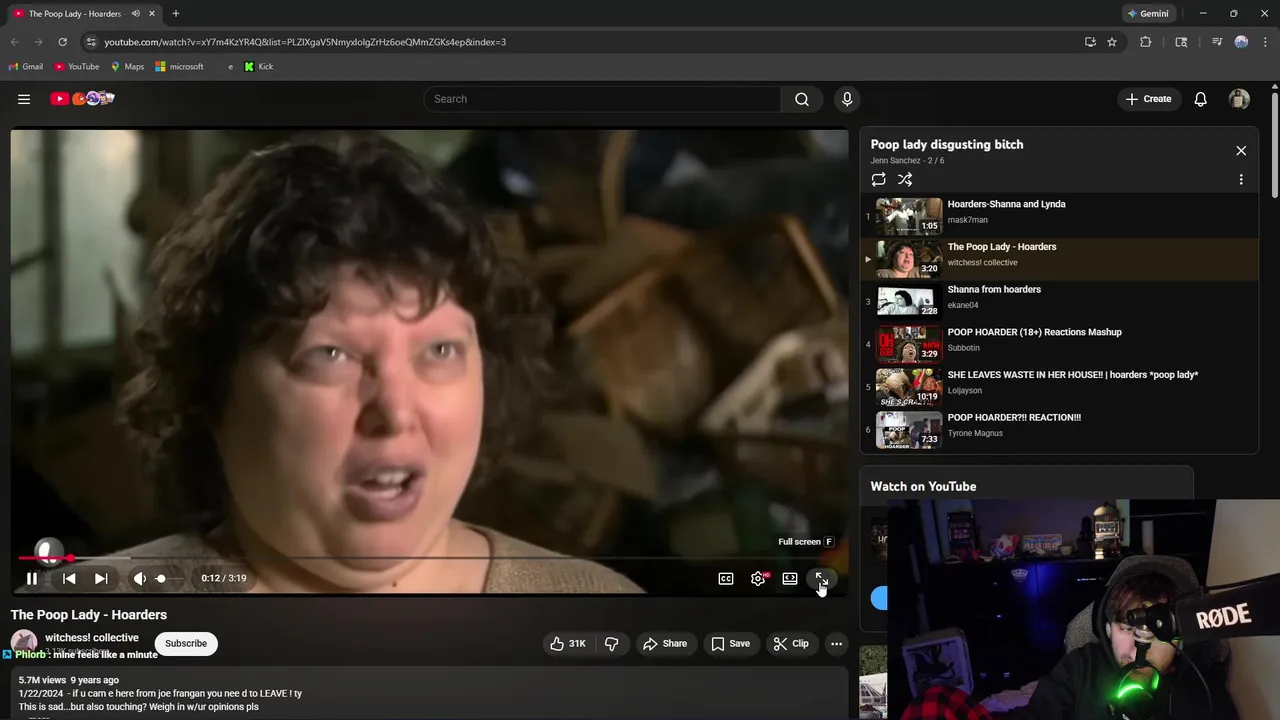Open the witchess! collective channel name link
This screenshot has height=720, width=1280.
(92, 638)
